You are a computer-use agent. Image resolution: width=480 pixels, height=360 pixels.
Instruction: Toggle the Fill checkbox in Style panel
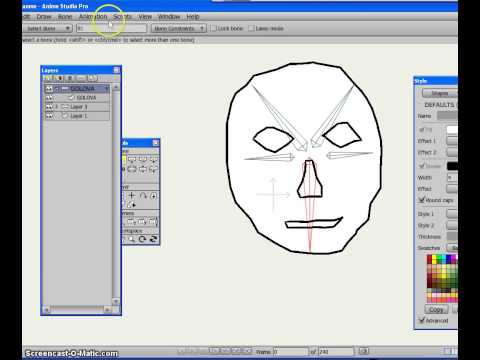tap(422, 129)
